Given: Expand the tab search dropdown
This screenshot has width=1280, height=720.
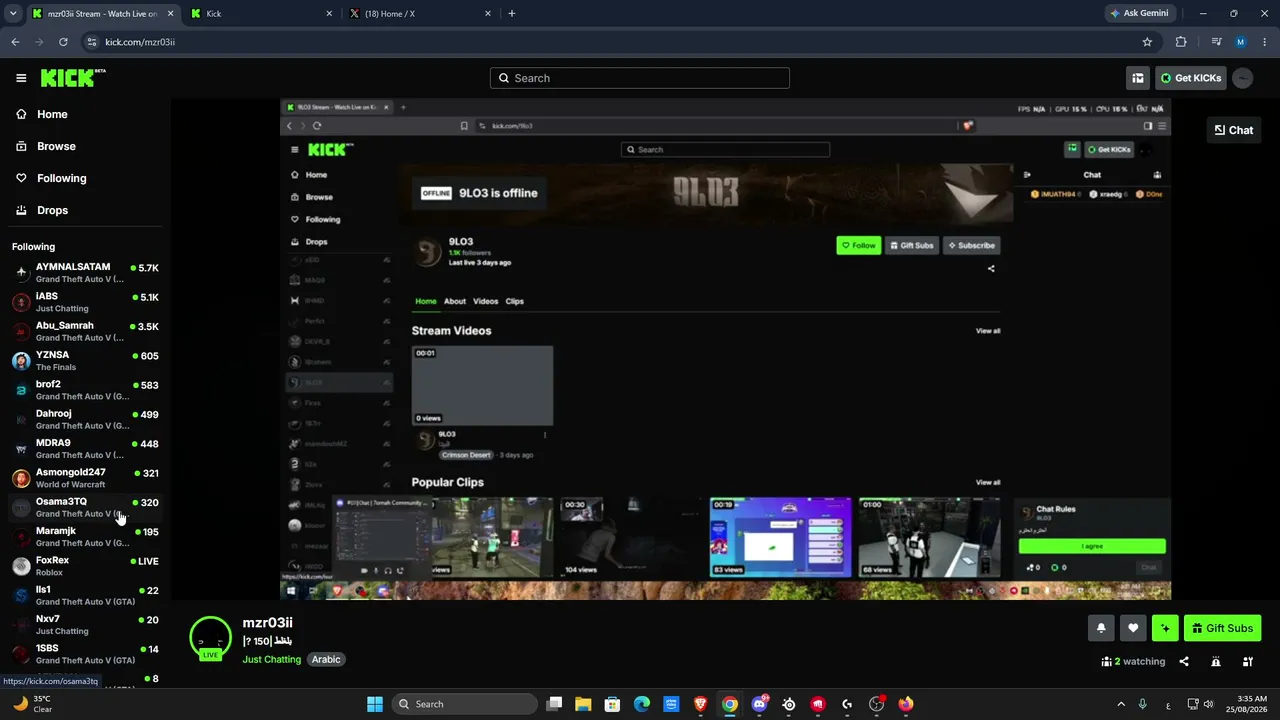Looking at the screenshot, I should point(13,14).
